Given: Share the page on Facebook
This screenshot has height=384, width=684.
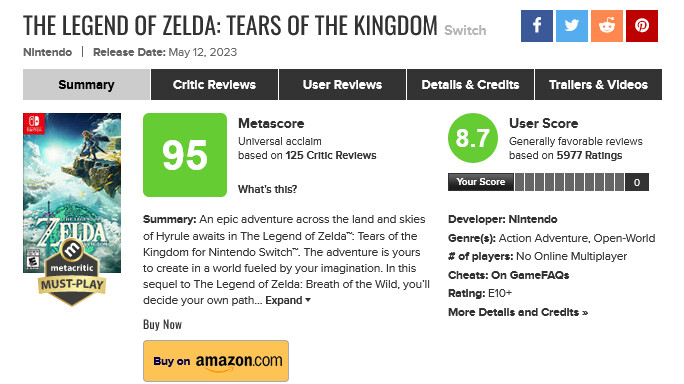Looking at the screenshot, I should click(537, 26).
